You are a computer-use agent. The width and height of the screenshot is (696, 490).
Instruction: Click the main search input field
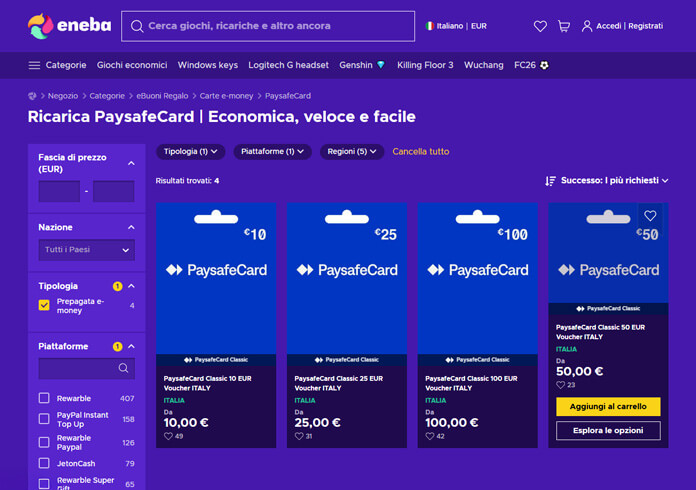[268, 26]
